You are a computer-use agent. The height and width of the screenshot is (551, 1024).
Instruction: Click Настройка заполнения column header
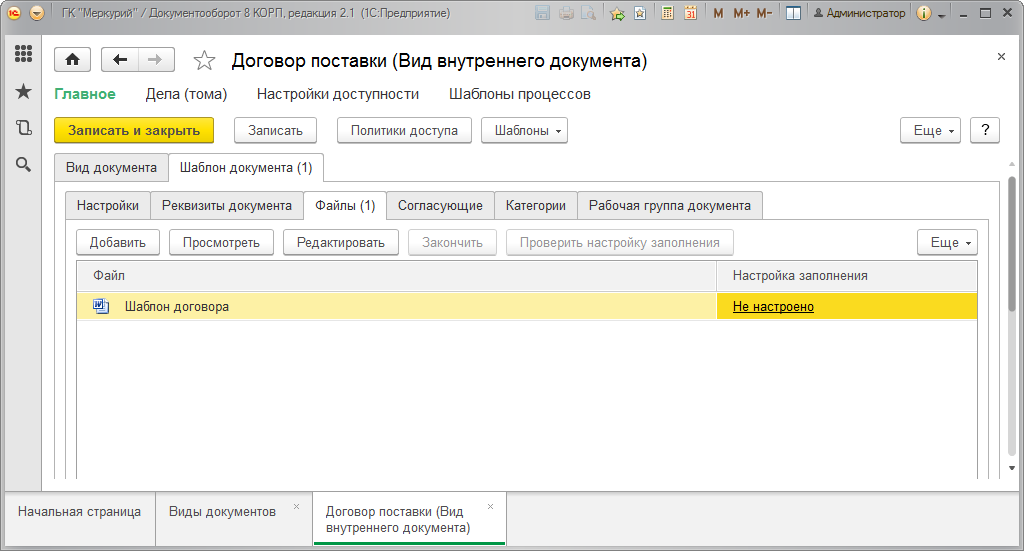pos(847,276)
